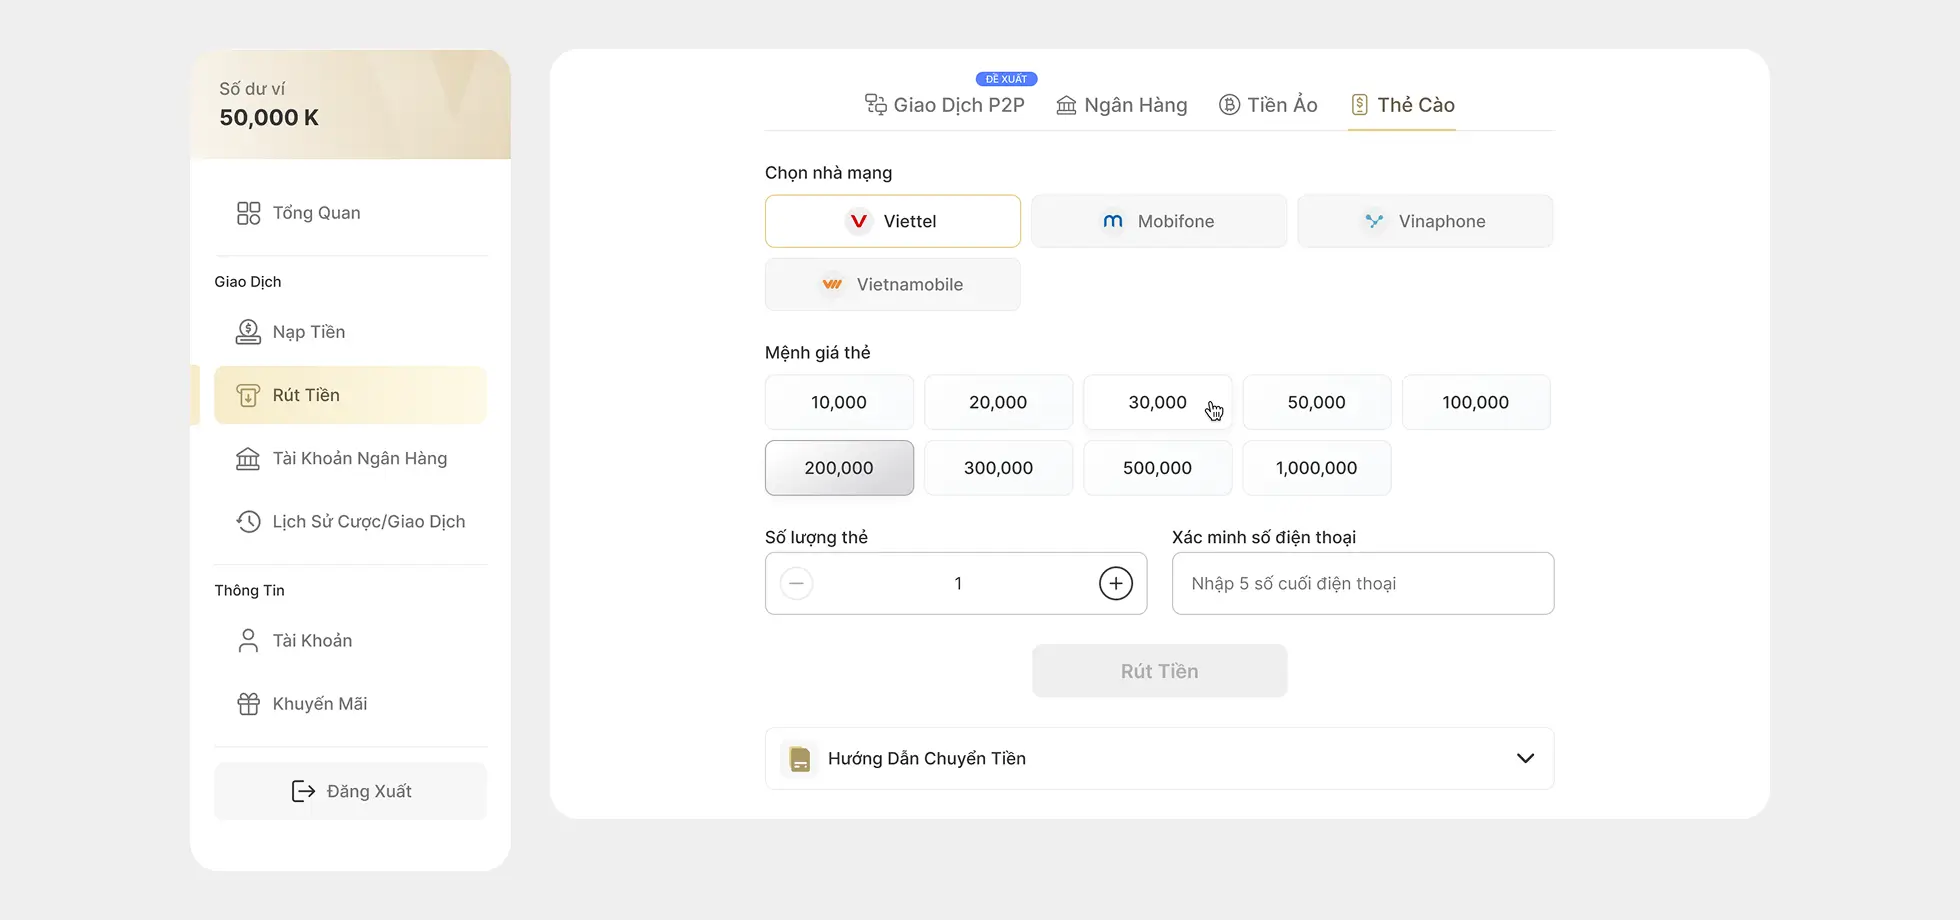Click the Xác minh số điện thoại label

pos(1264,537)
